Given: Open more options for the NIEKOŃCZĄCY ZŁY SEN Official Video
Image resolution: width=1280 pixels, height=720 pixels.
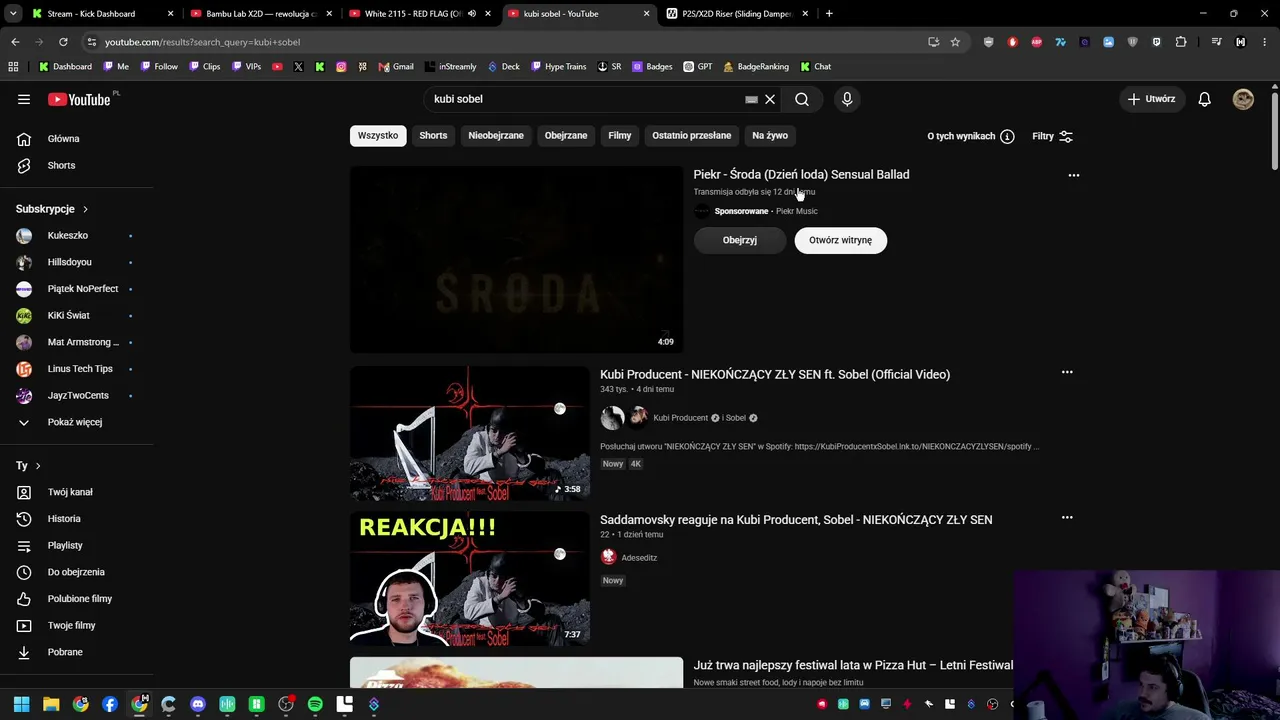Looking at the screenshot, I should coord(1067,373).
